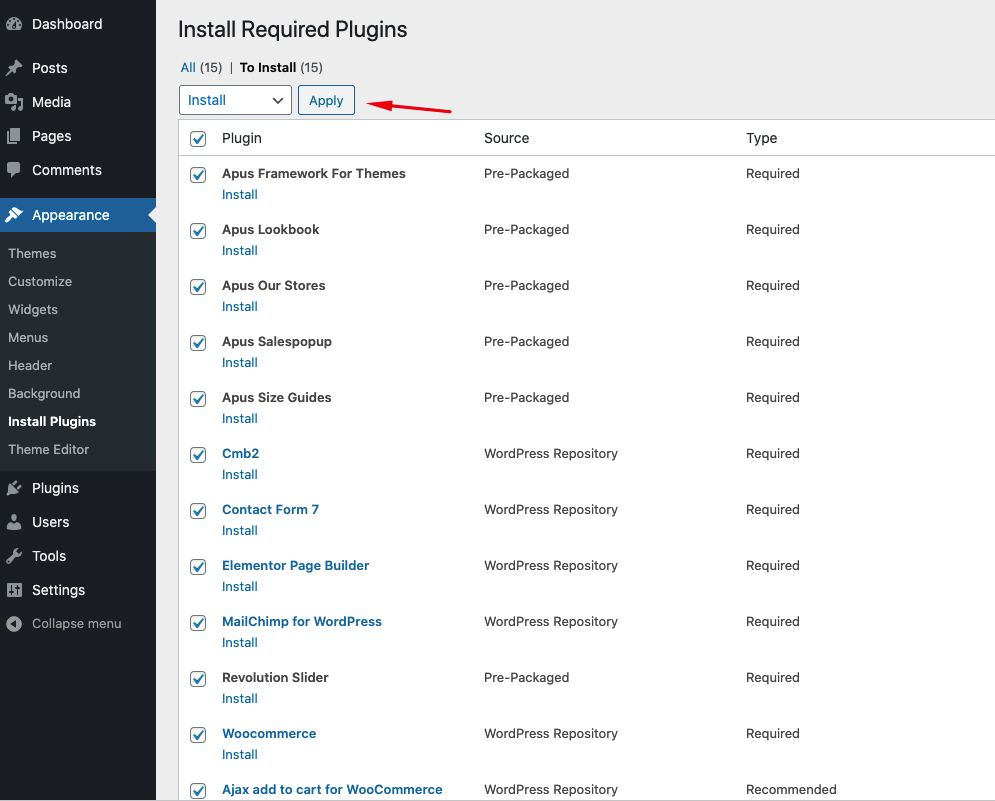Click Install link under Woocommerce
Image resolution: width=995 pixels, height=801 pixels.
coord(240,755)
